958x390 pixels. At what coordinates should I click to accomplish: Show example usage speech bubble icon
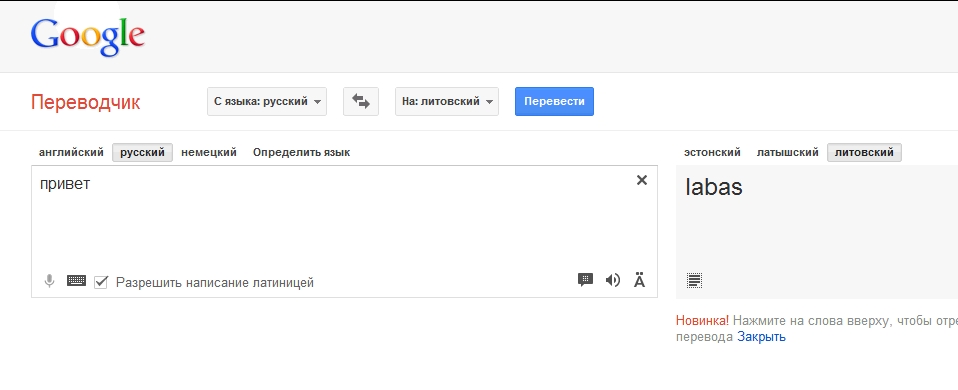[x=585, y=280]
